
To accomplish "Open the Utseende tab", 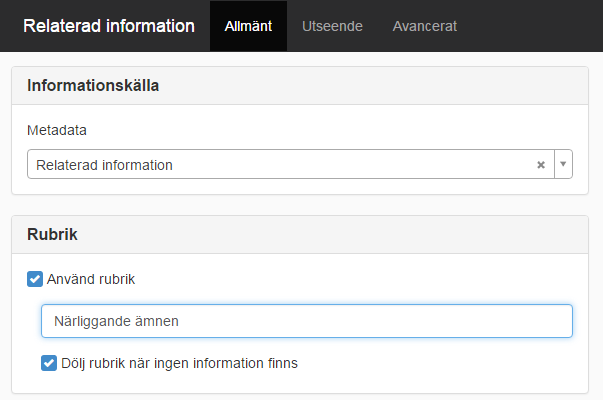I will [x=332, y=26].
